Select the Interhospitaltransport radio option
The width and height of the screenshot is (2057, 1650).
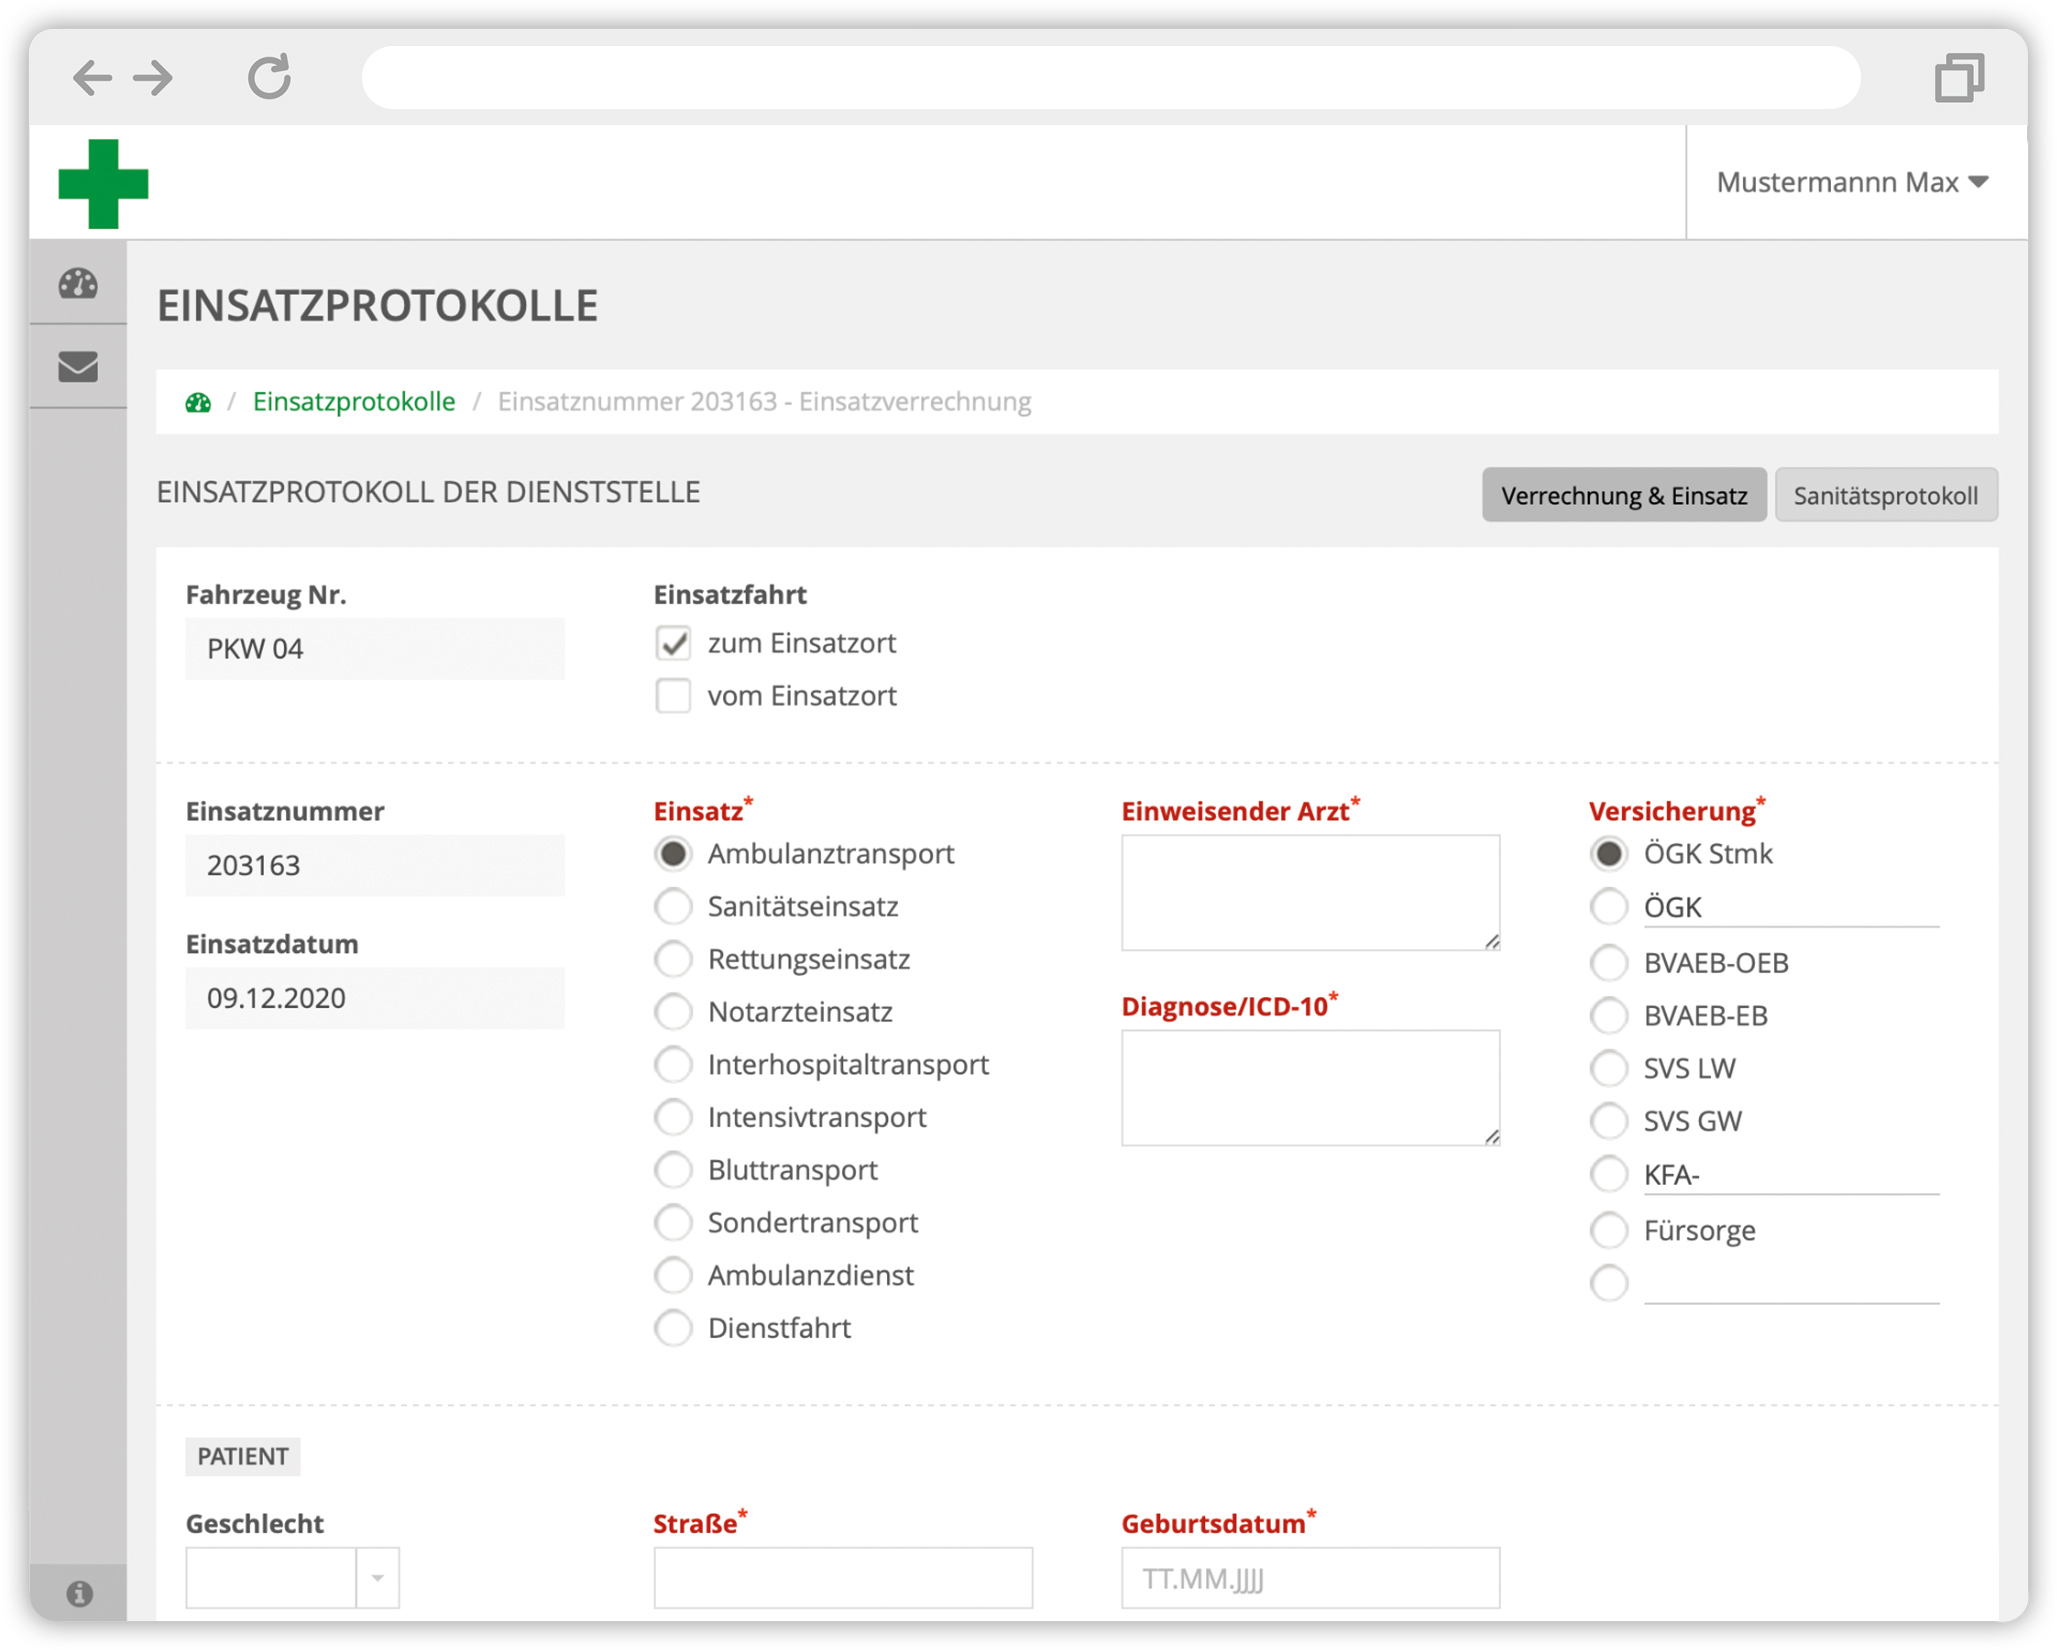tap(673, 1065)
